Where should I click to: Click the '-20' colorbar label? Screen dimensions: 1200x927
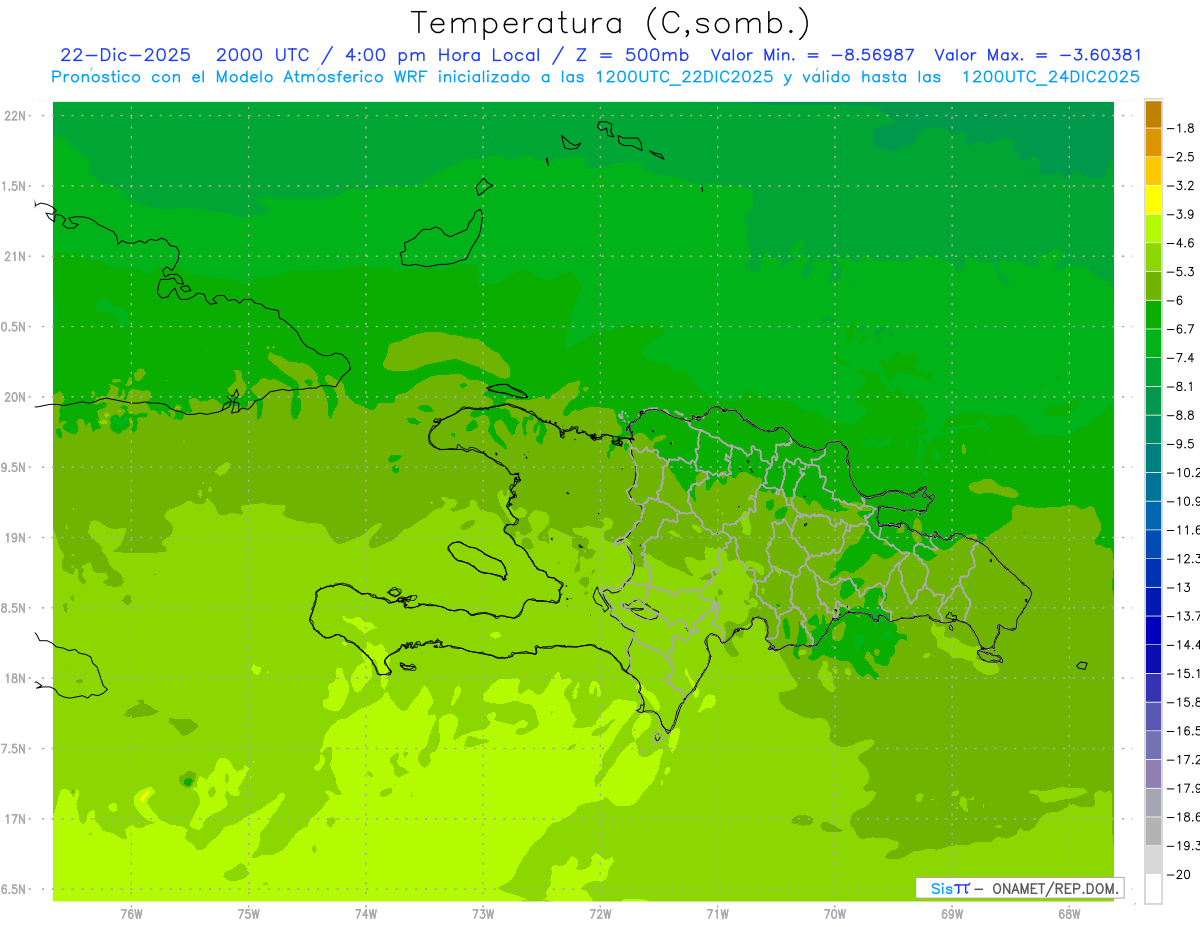[1178, 874]
